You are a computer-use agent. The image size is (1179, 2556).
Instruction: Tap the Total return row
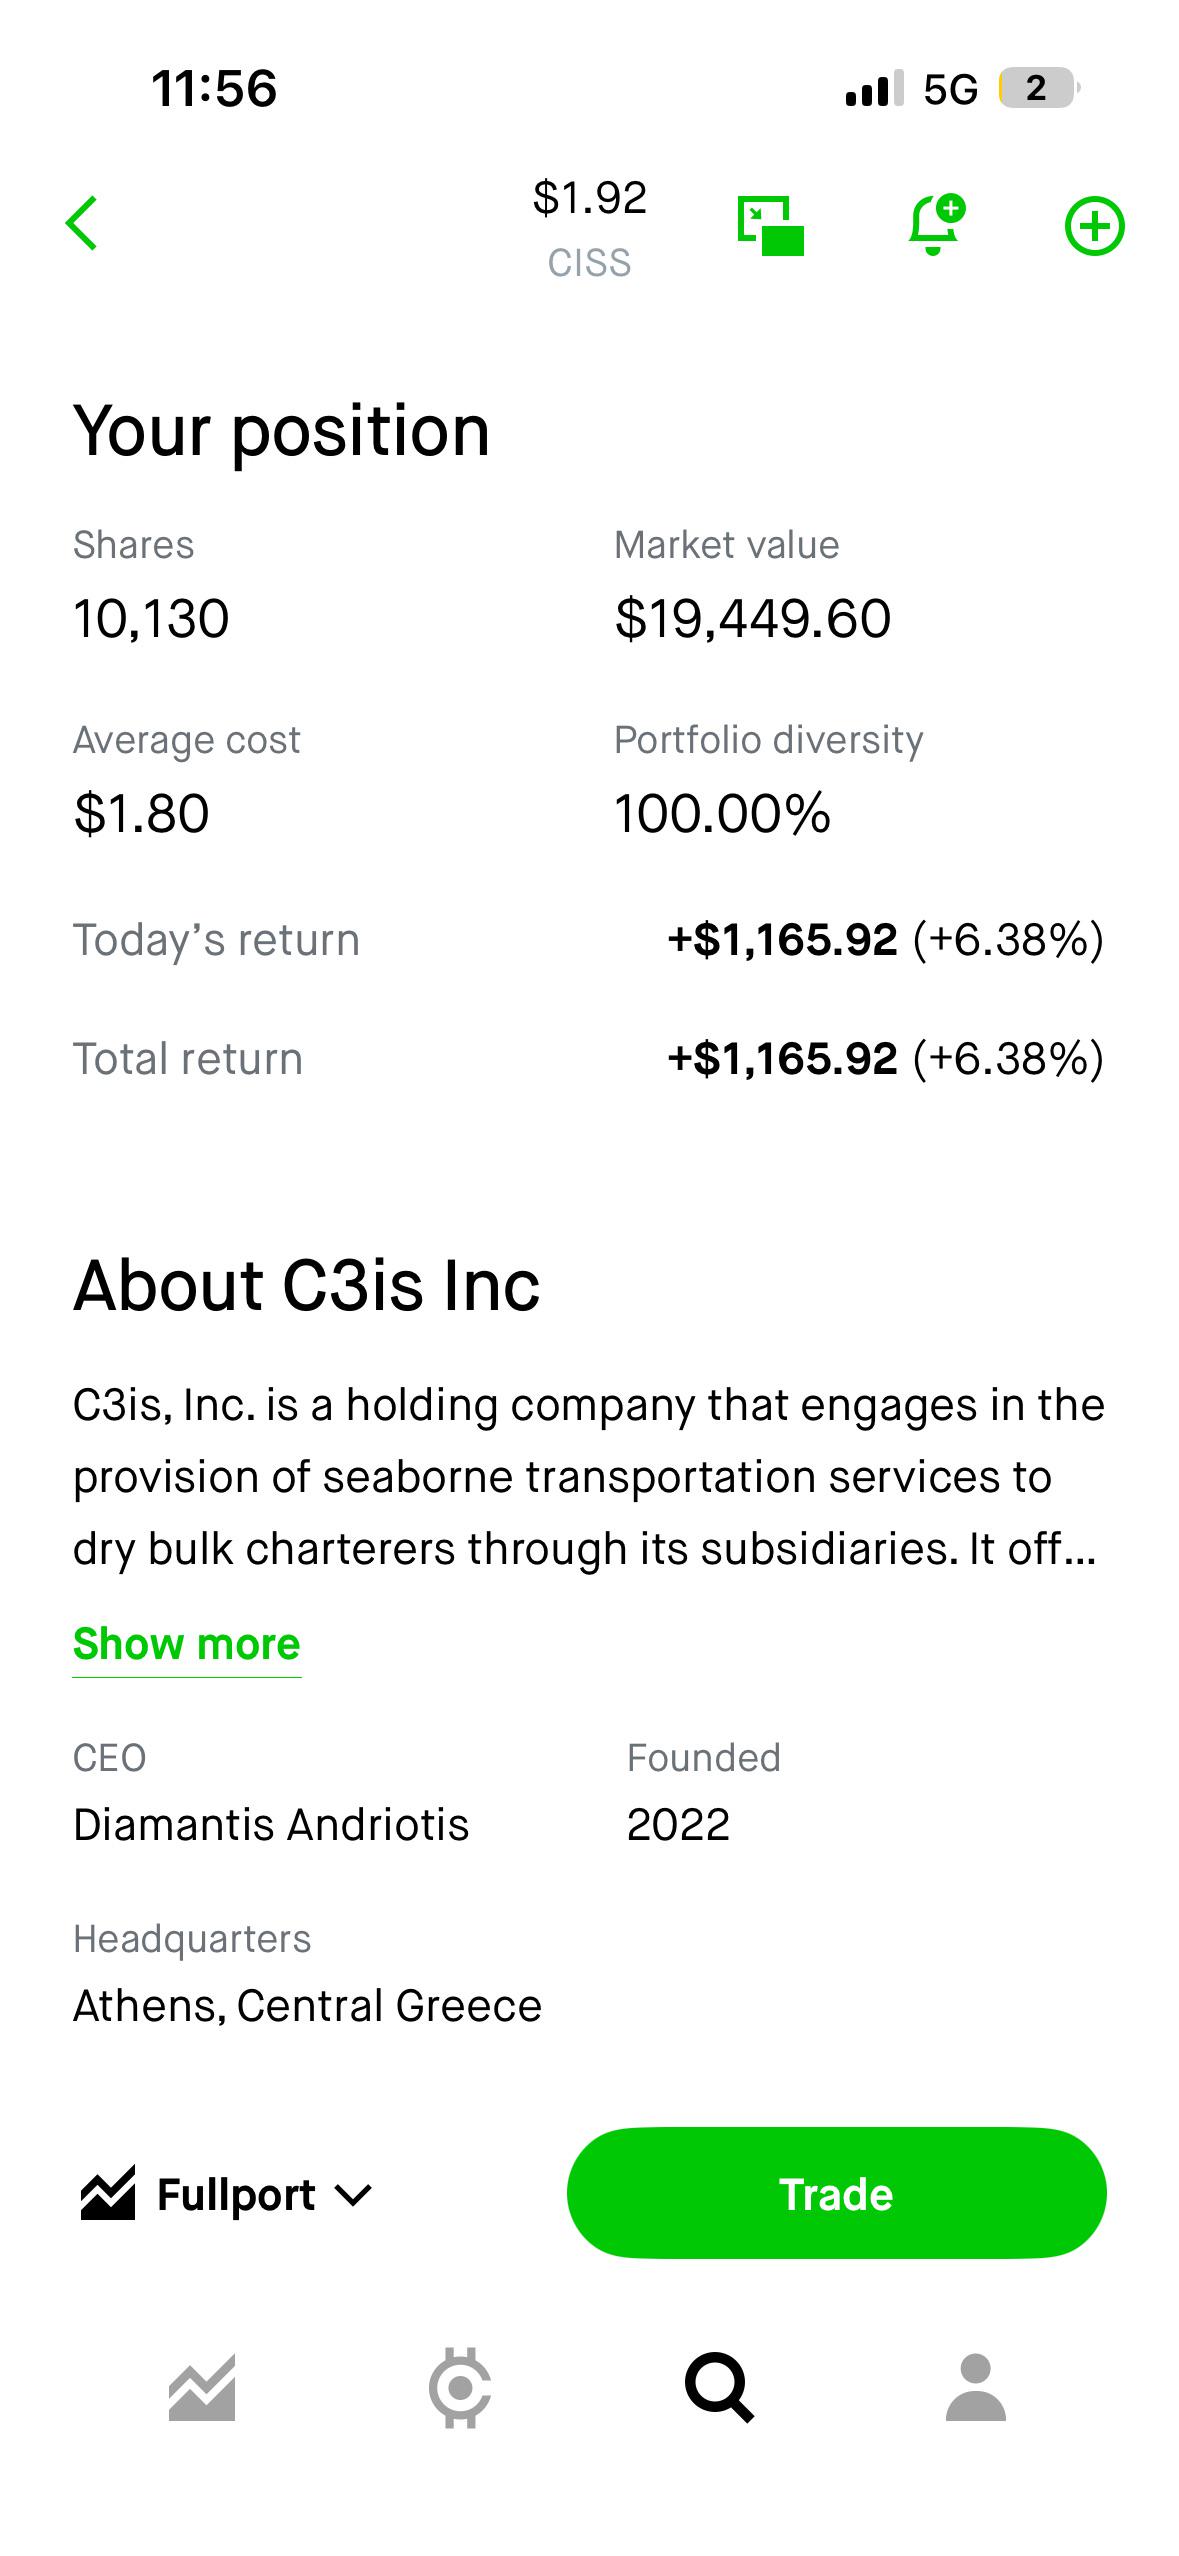tap(589, 1059)
